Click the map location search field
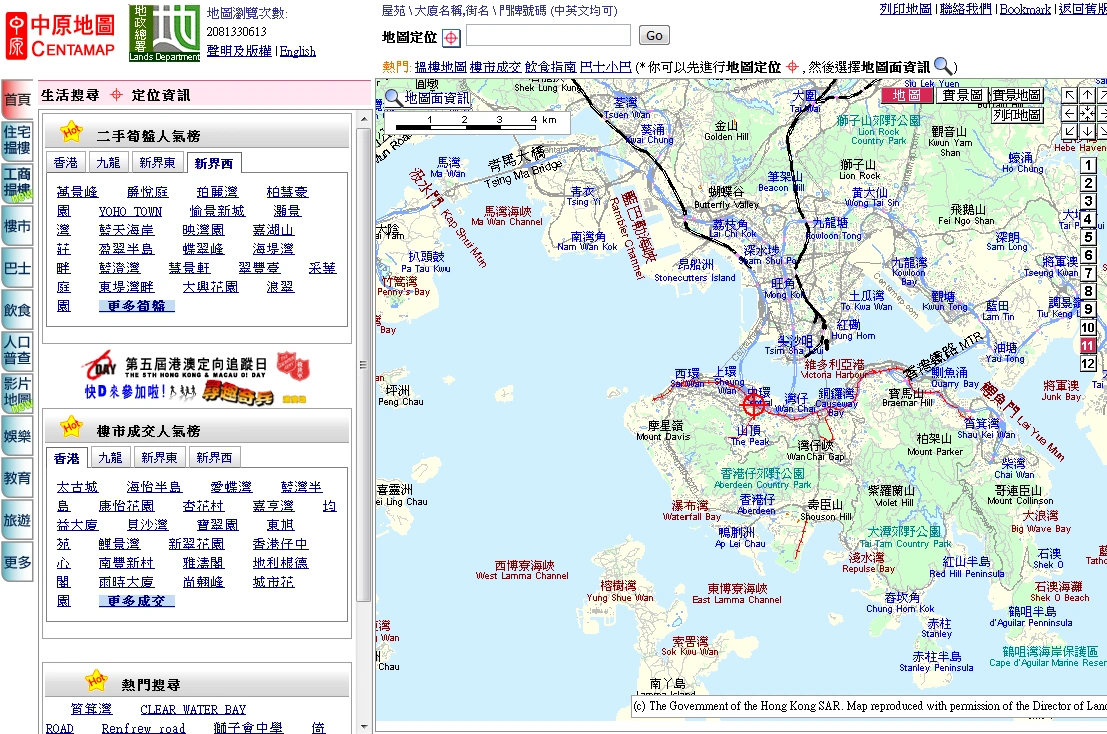1107x734 pixels. tap(549, 35)
